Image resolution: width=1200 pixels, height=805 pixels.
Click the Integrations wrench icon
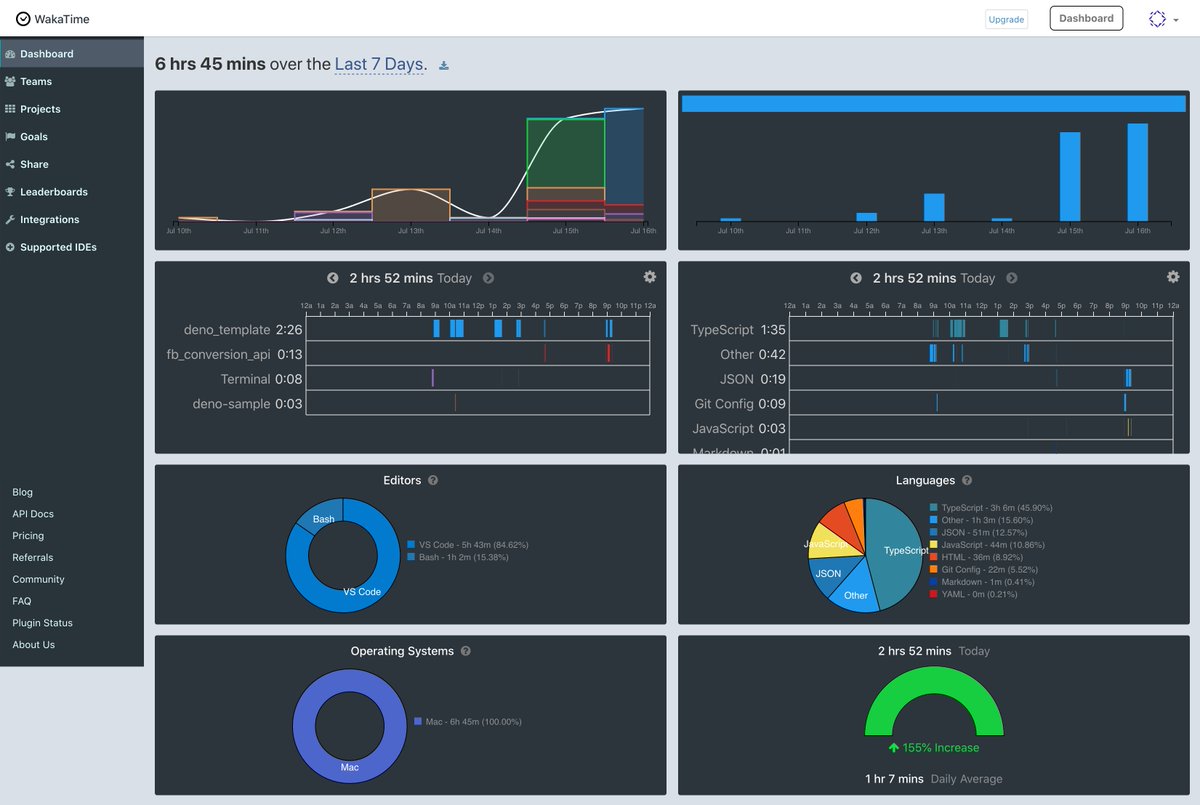point(9,220)
